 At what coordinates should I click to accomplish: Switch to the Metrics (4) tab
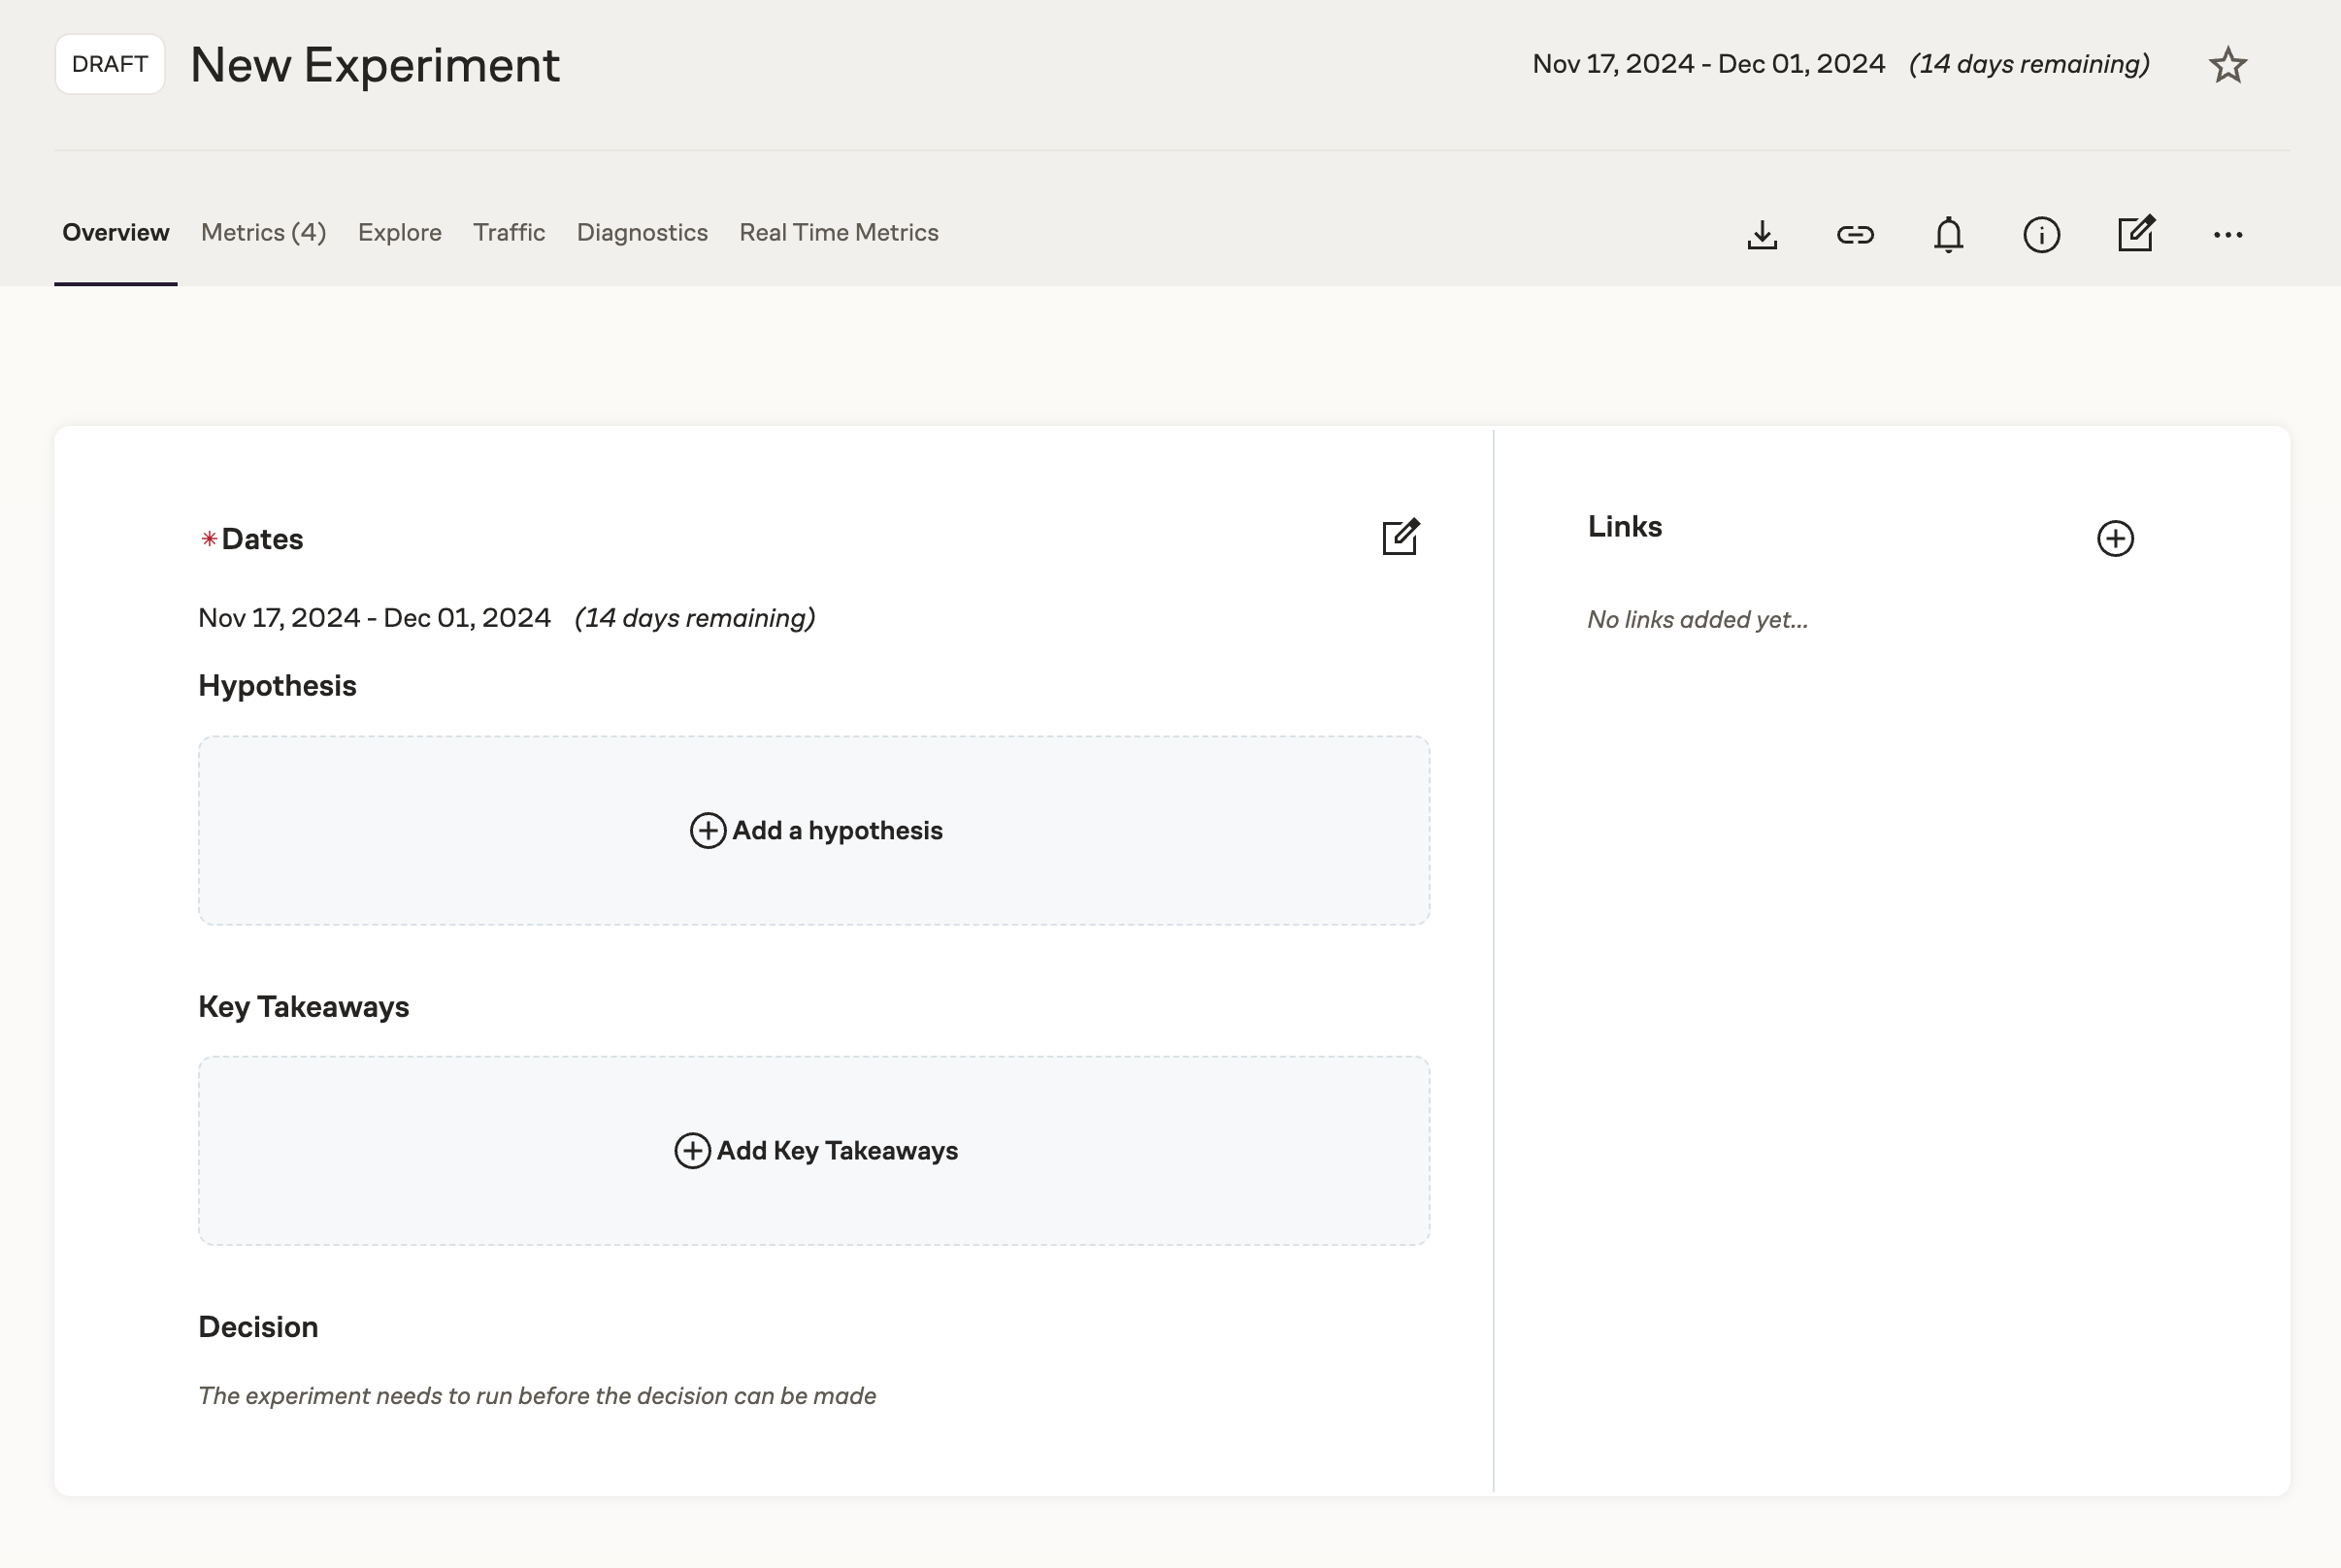(x=263, y=233)
